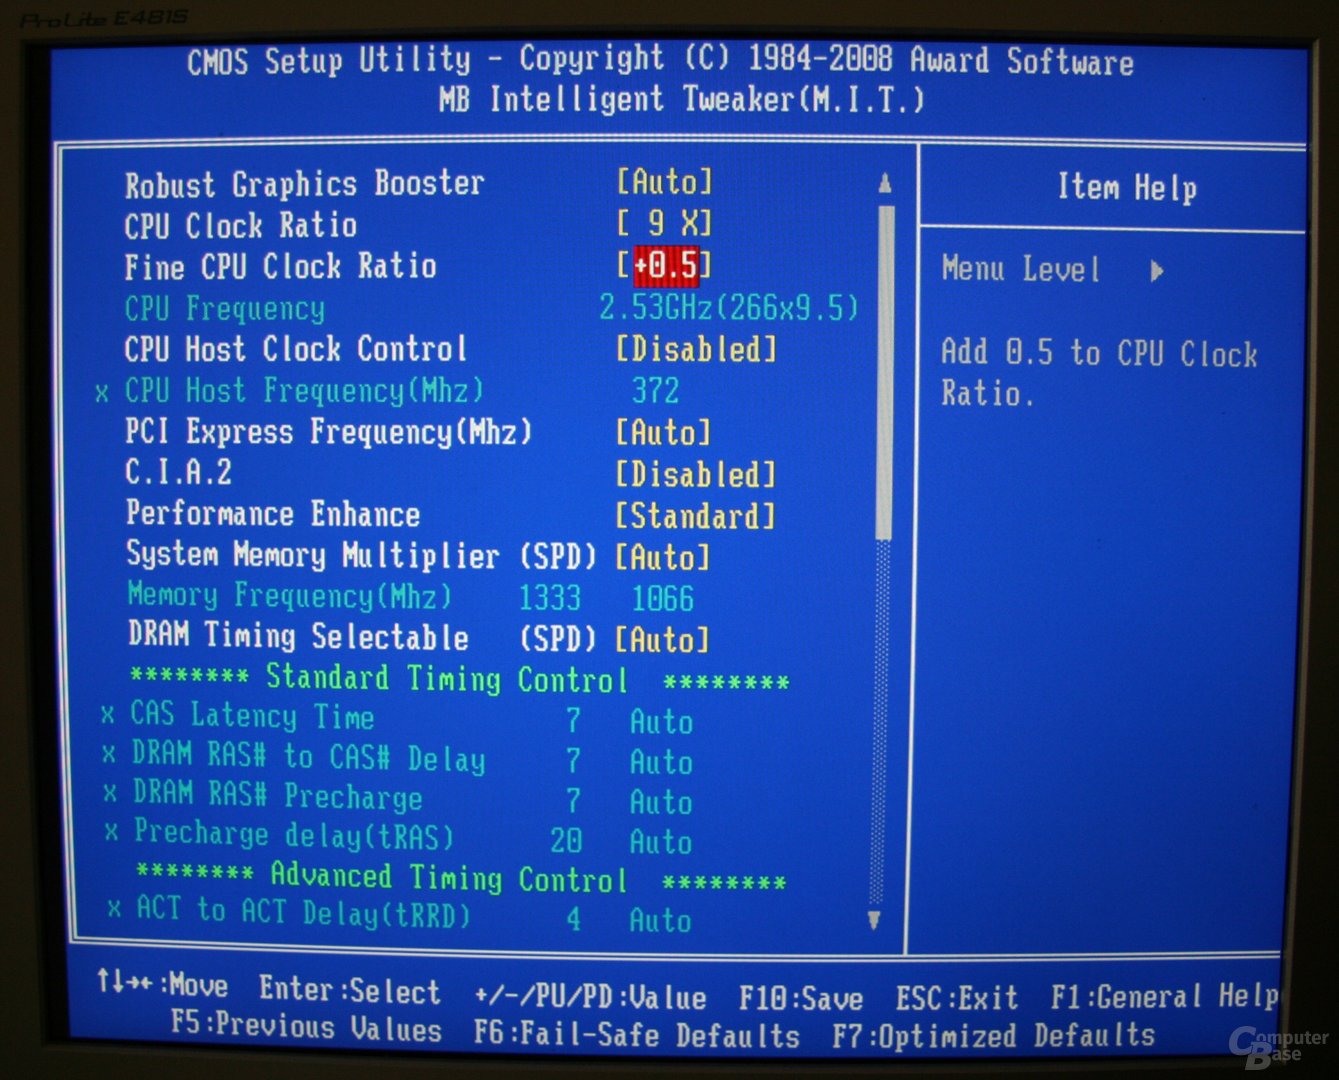The image size is (1339, 1080).
Task: Click the MB Intelligent Tweaker(M.I.T.) title
Action: tap(682, 100)
